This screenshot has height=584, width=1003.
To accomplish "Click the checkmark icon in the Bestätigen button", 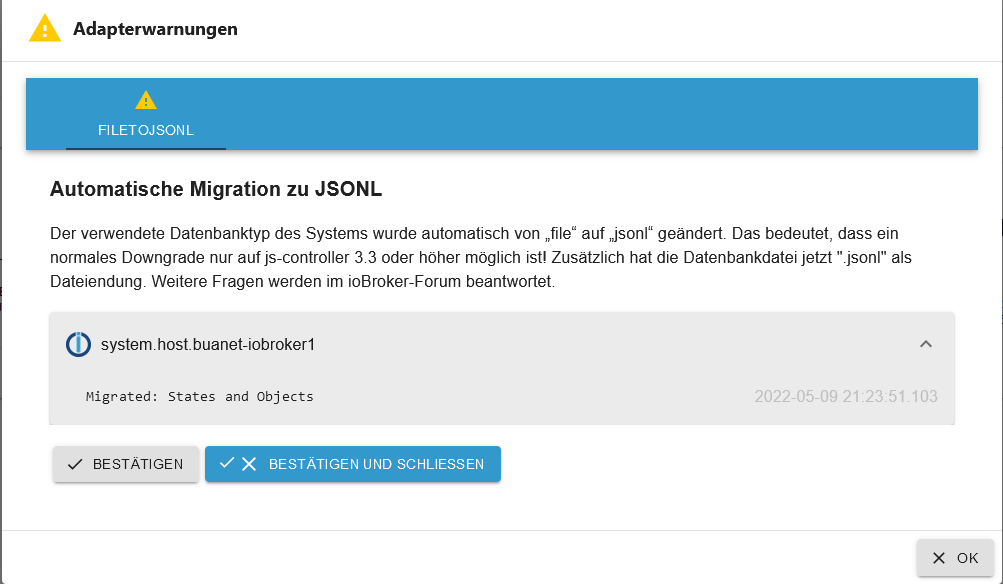I will click(x=75, y=464).
